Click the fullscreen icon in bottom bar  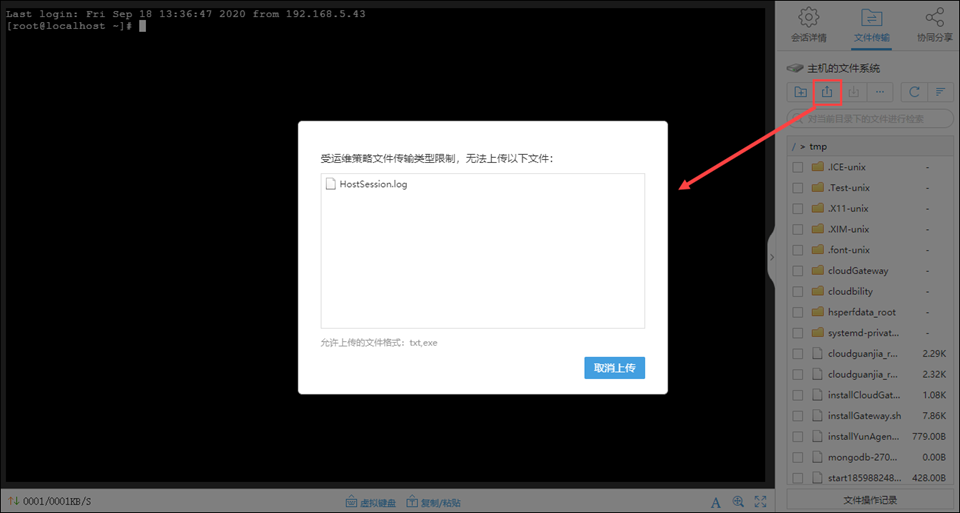point(761,502)
